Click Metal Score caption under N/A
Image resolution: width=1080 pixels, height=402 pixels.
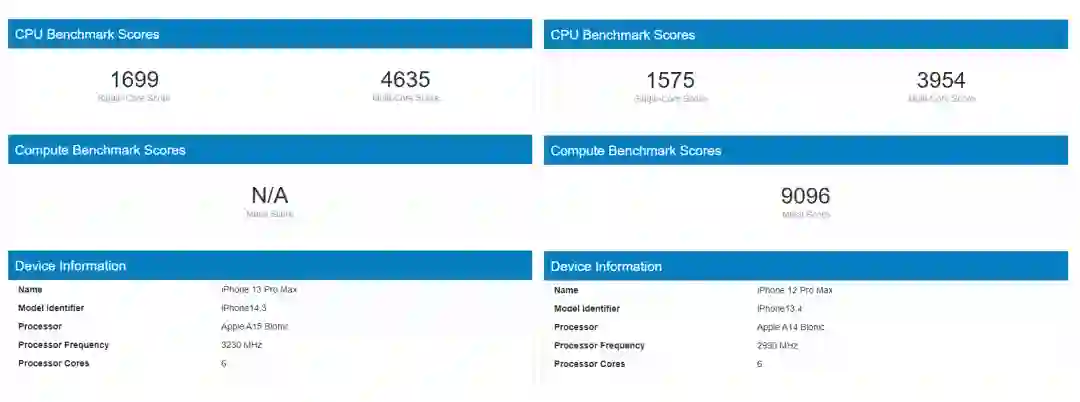click(x=269, y=213)
